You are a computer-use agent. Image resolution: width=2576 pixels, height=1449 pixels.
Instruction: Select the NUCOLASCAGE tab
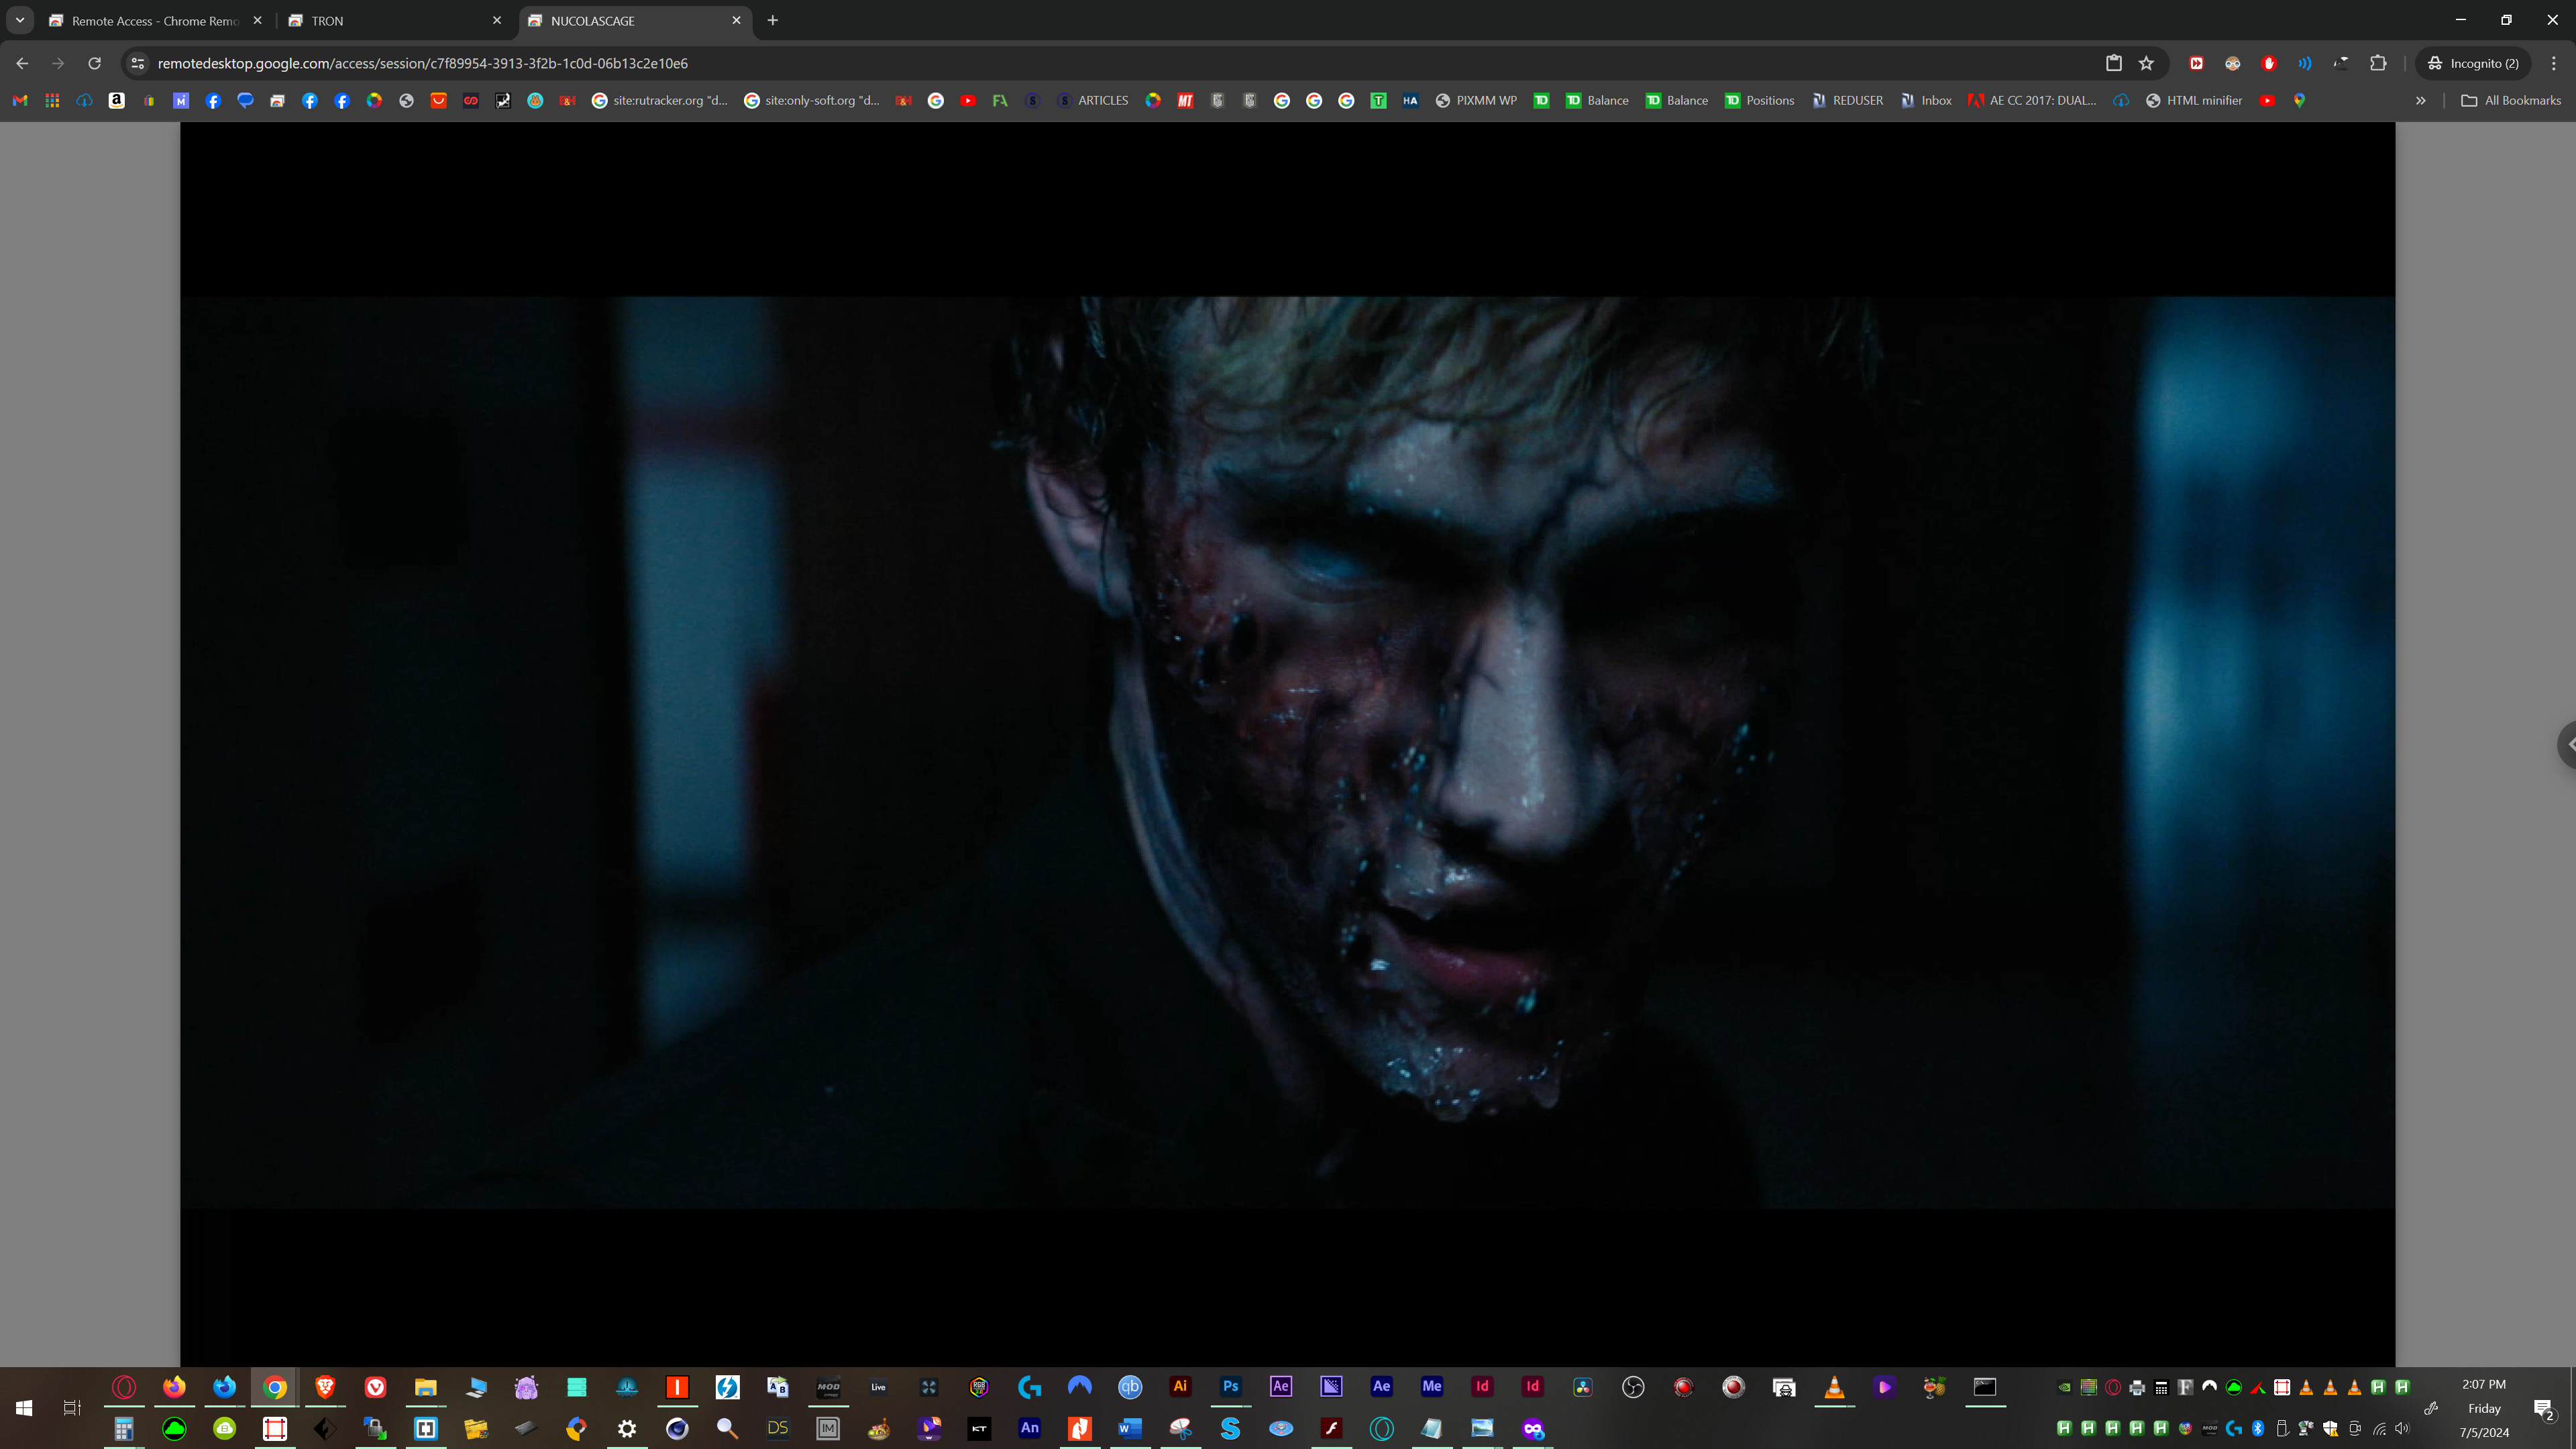tap(635, 20)
